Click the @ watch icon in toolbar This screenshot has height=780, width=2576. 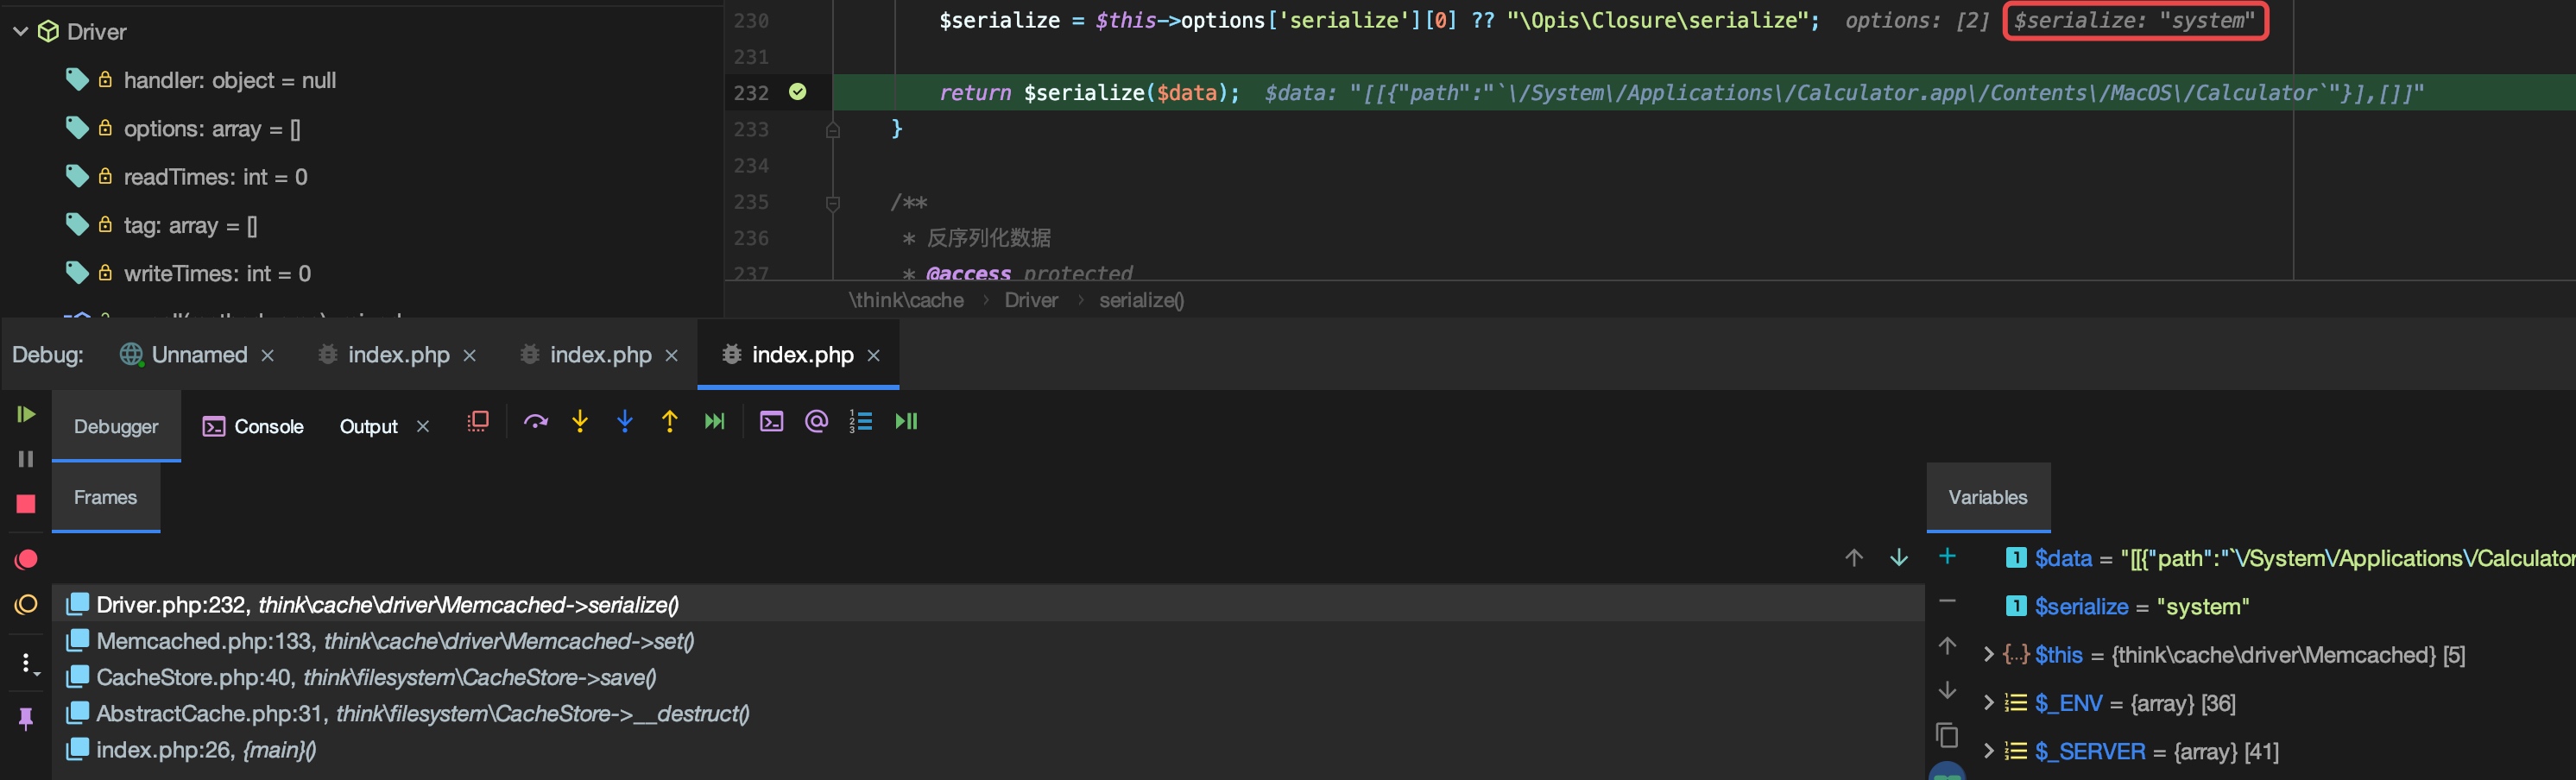(816, 421)
